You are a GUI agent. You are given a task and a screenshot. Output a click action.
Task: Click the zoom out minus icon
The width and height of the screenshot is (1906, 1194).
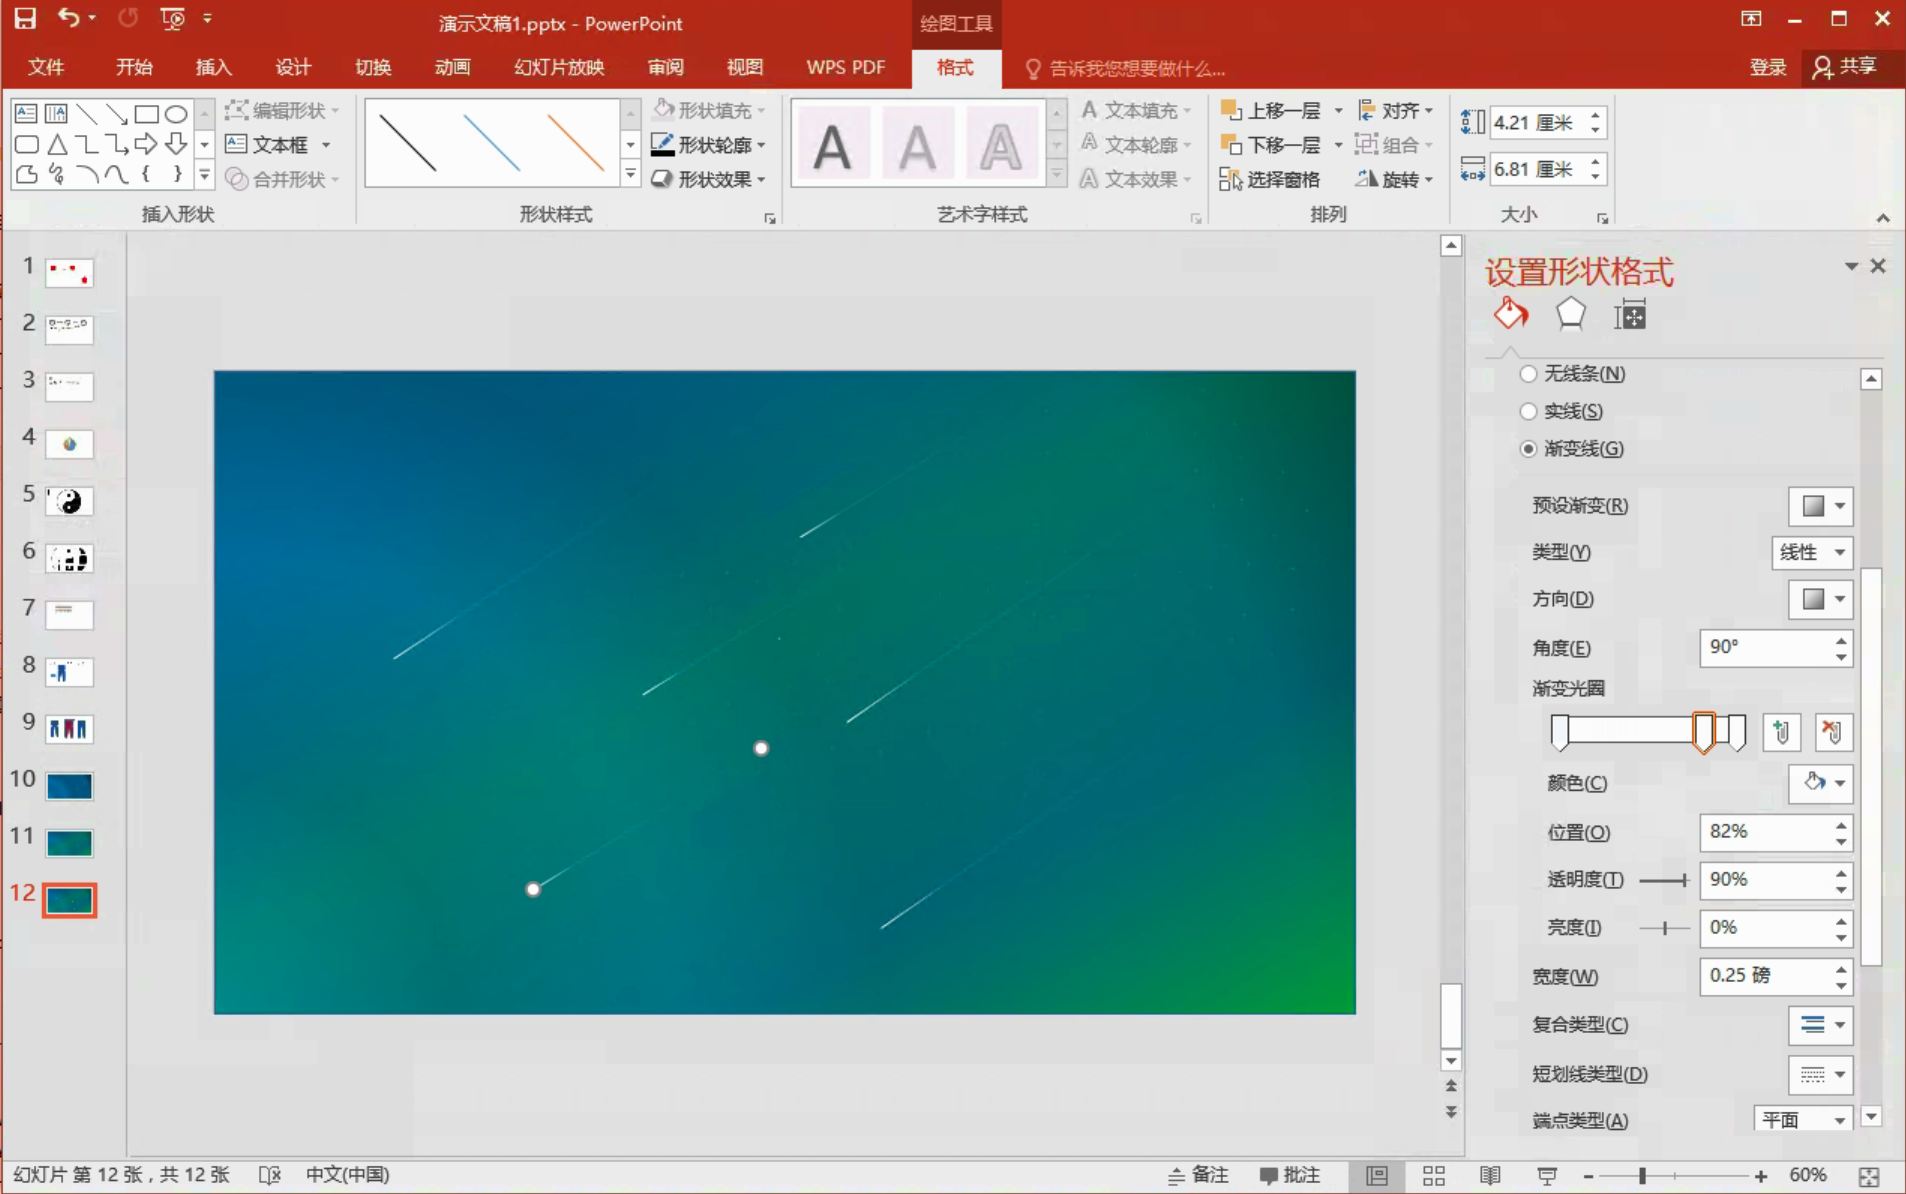click(1588, 1176)
